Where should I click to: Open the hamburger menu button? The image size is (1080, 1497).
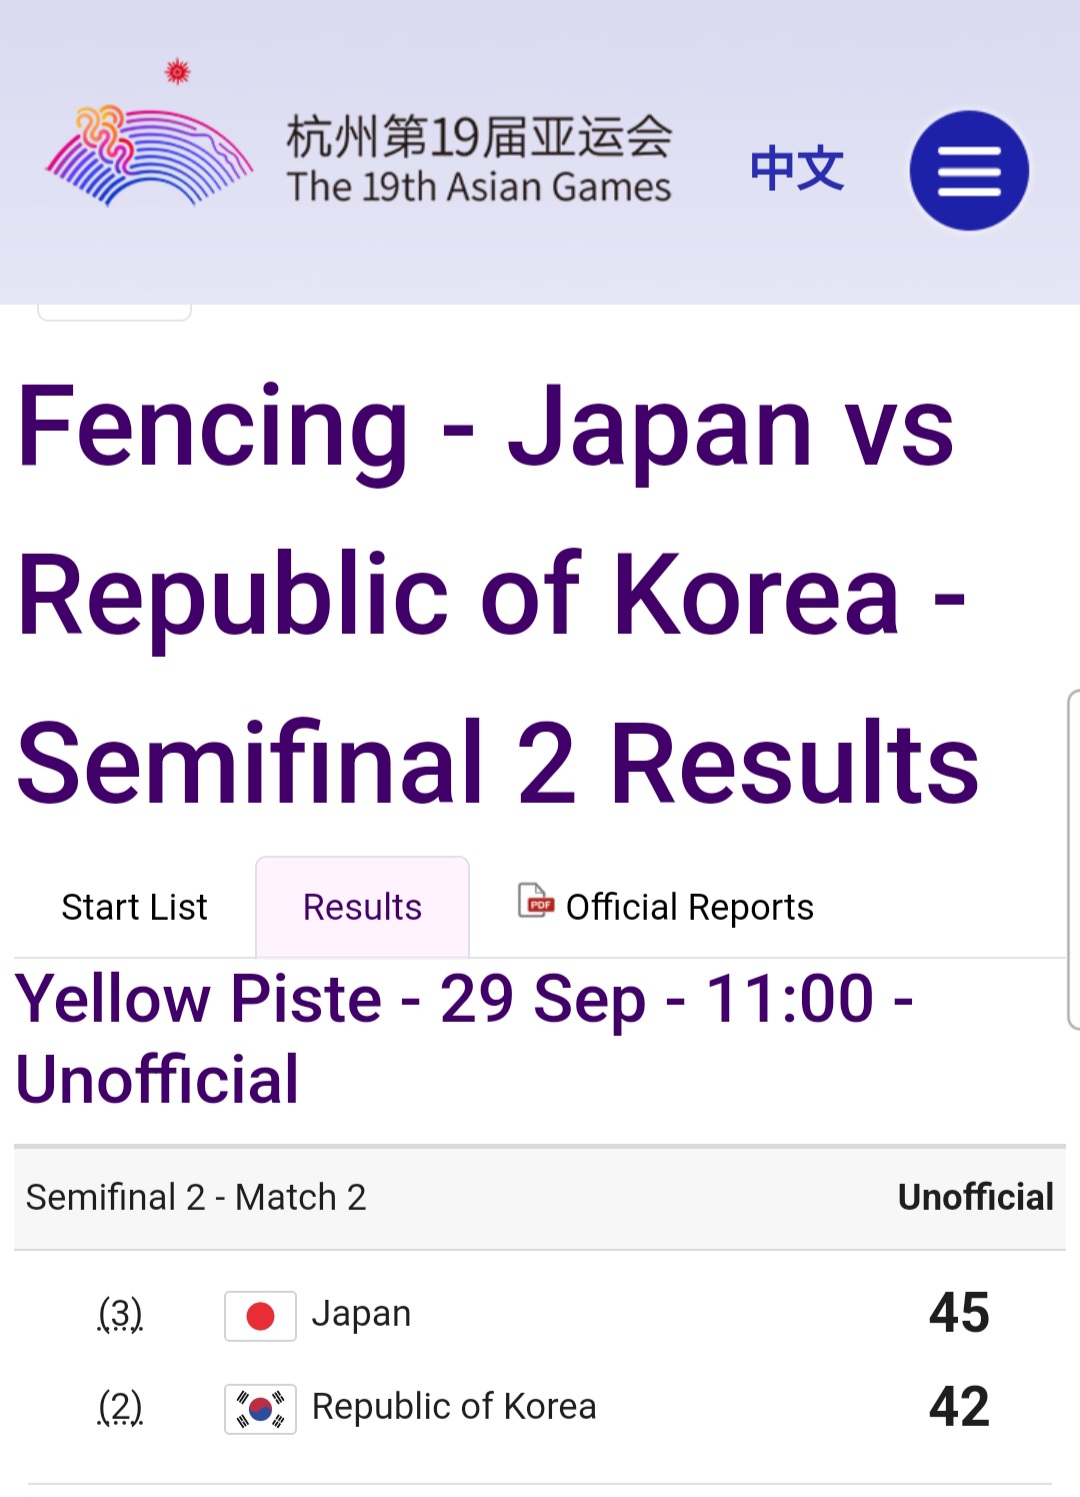coord(968,171)
